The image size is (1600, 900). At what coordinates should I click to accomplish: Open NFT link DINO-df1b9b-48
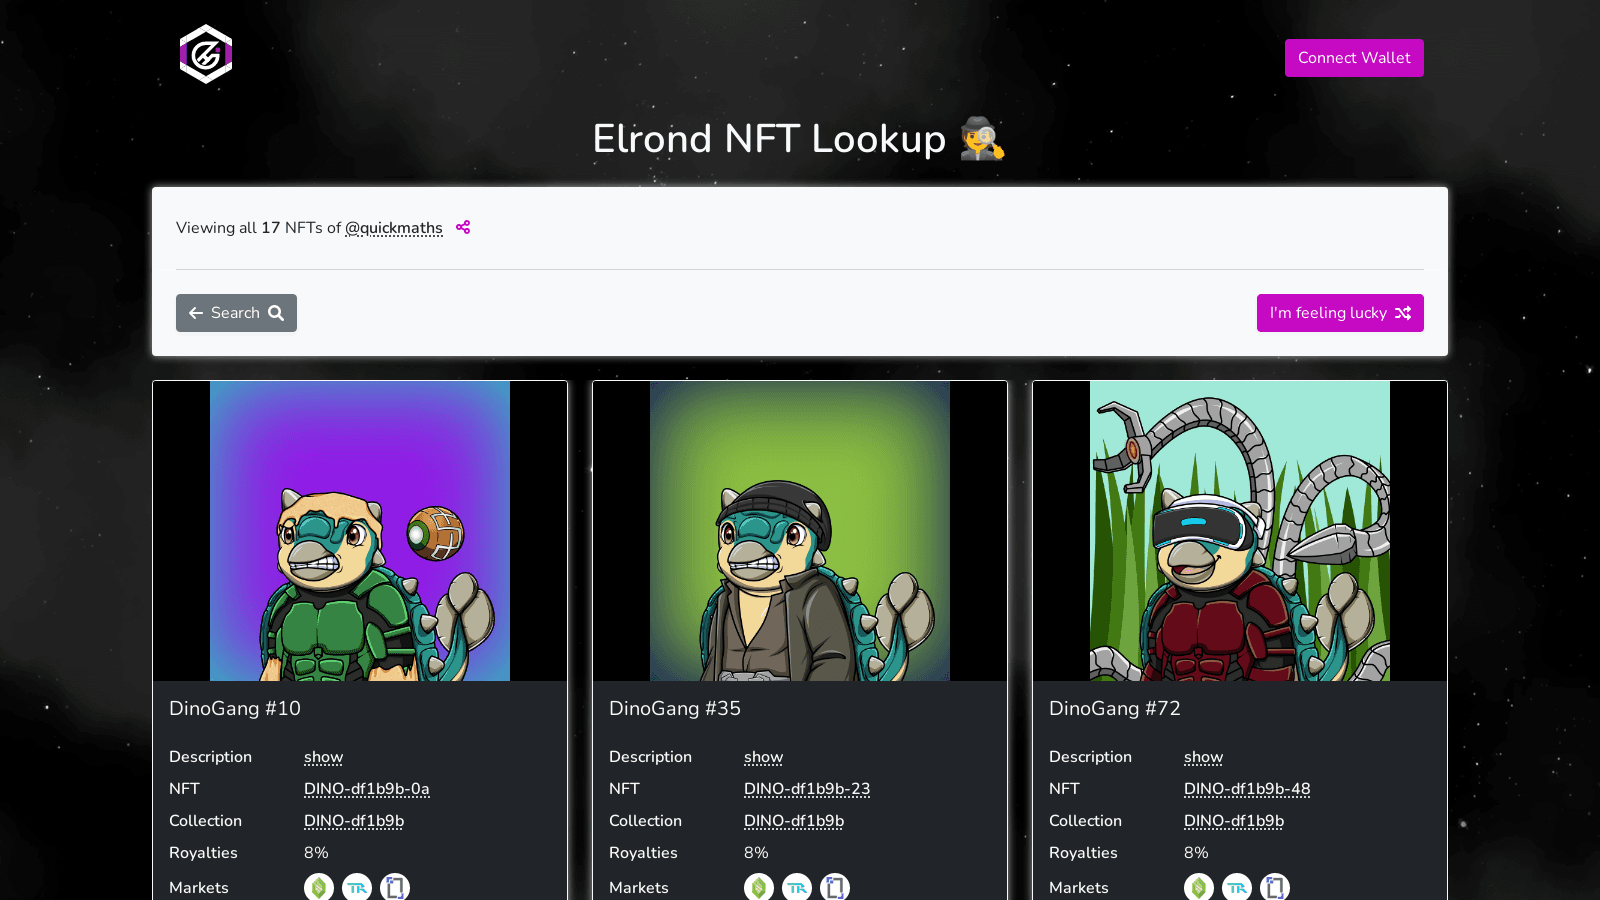coord(1247,789)
